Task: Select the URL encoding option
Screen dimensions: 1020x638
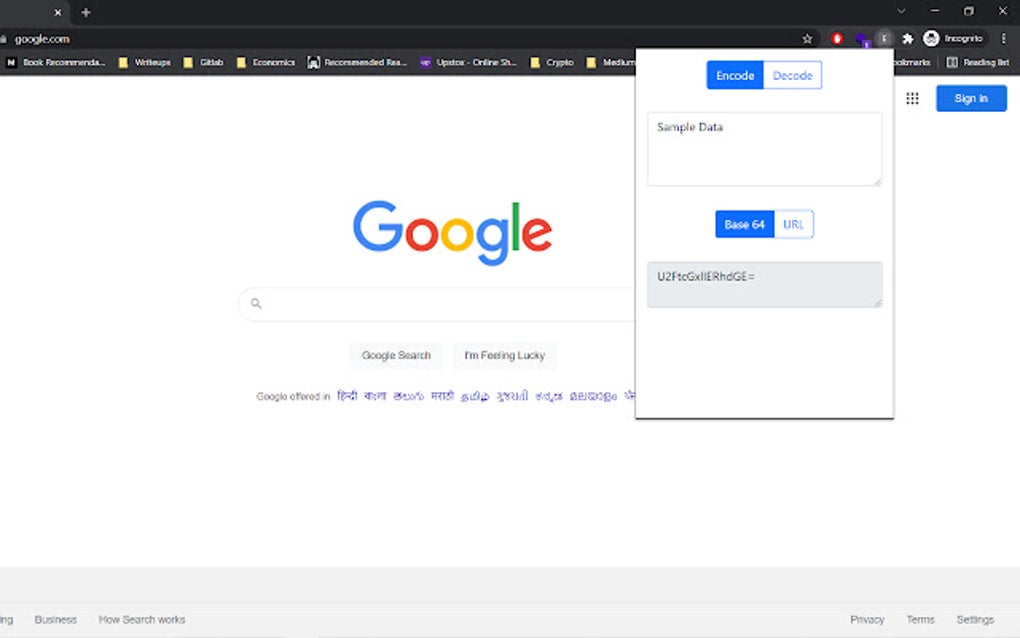Action: [793, 224]
